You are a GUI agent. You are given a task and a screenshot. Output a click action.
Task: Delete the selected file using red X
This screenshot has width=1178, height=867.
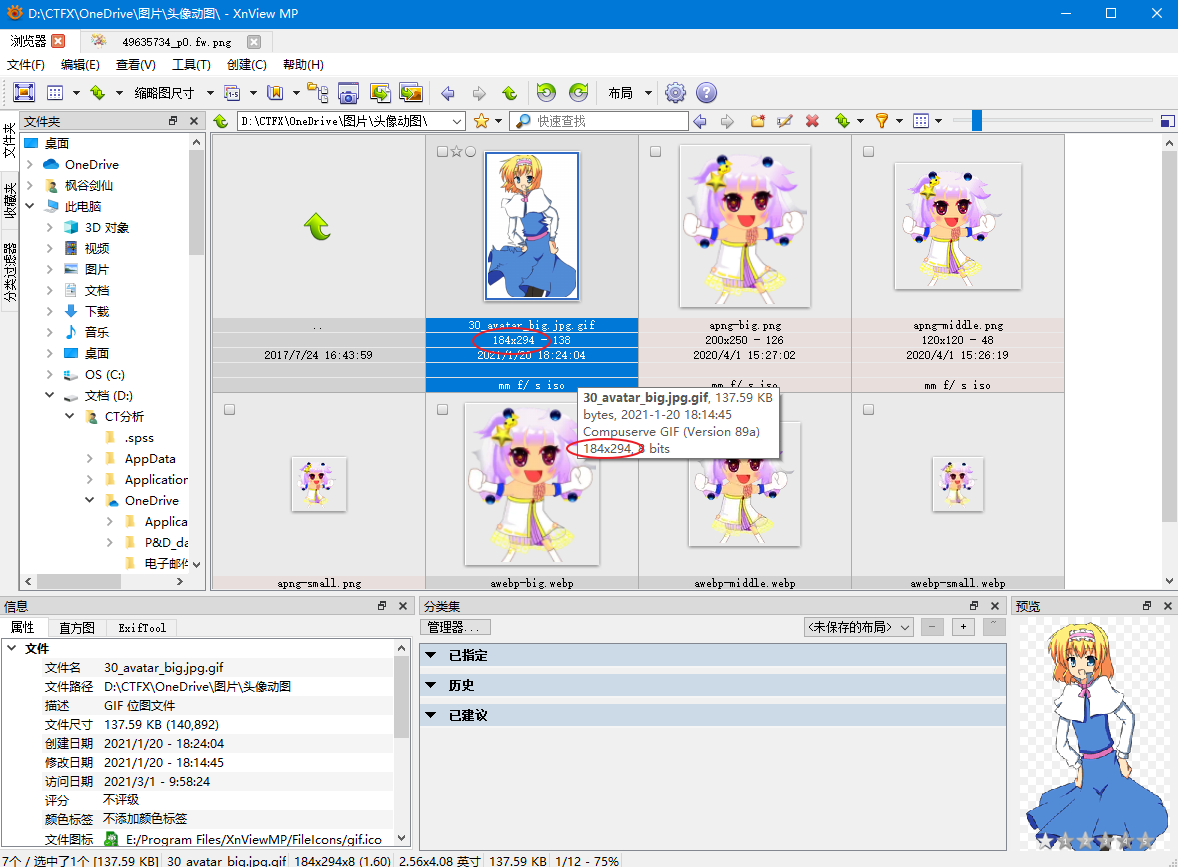point(812,121)
